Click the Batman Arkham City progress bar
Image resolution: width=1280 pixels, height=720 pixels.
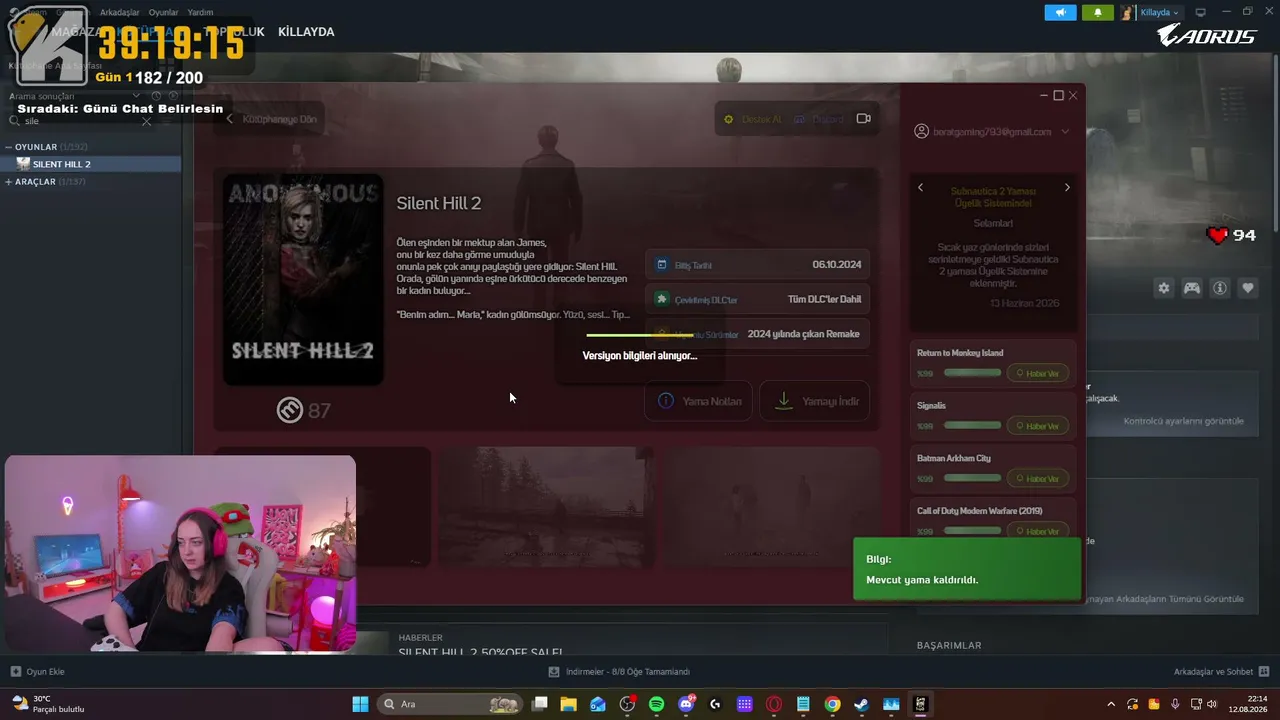coord(972,479)
